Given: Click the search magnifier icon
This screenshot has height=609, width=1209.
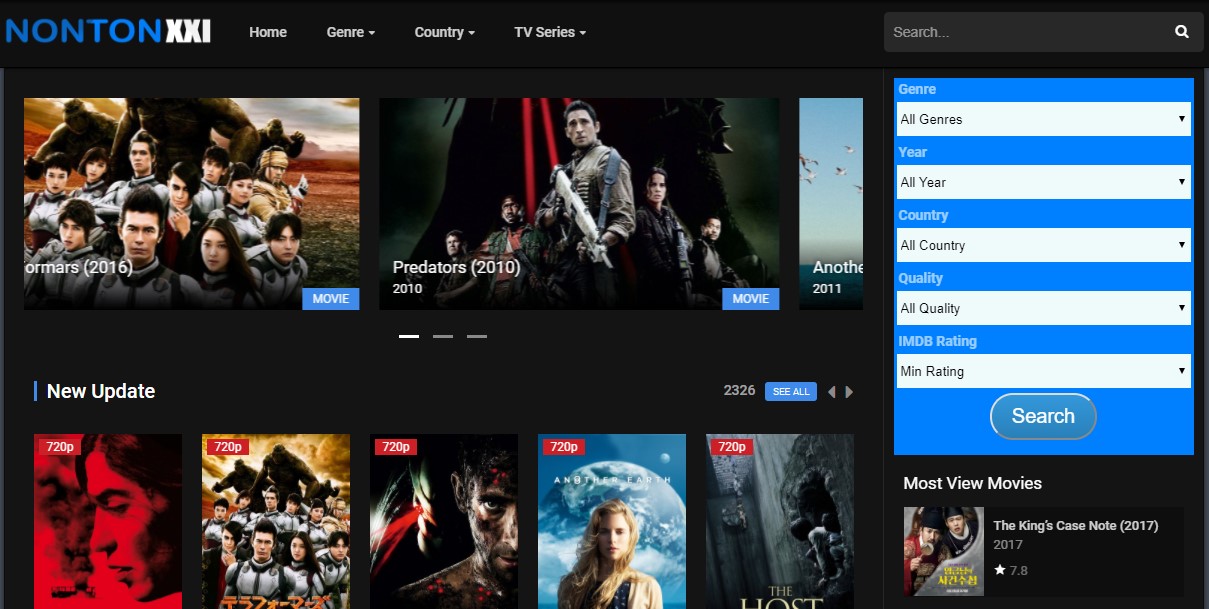Looking at the screenshot, I should click(x=1182, y=32).
